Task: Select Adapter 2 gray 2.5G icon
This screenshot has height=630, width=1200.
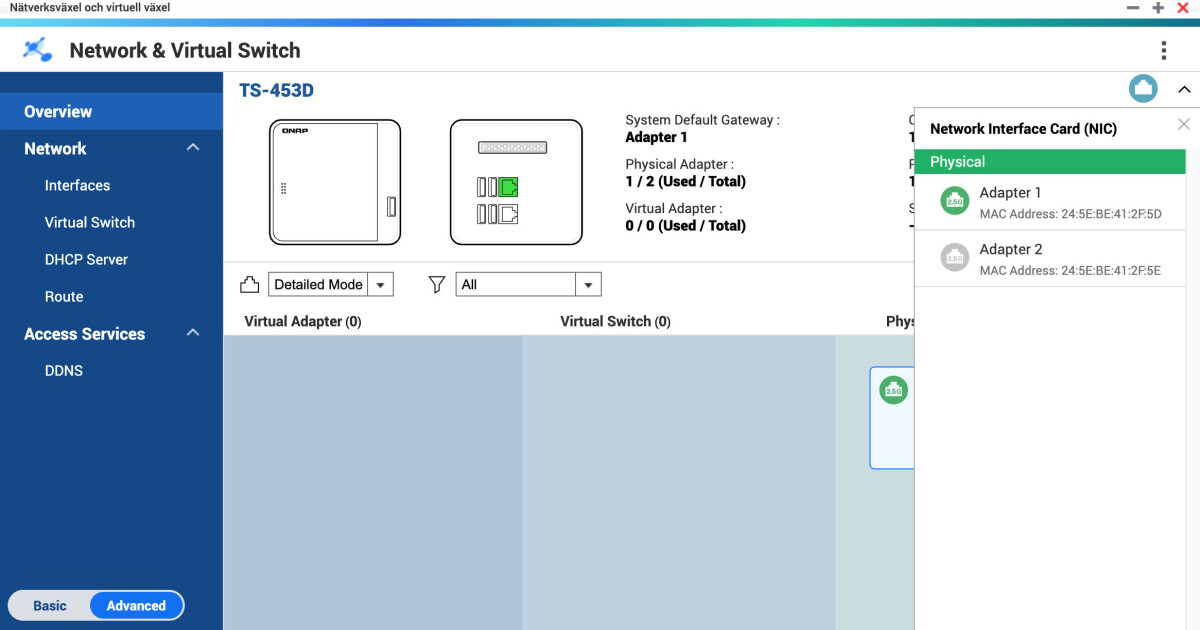Action: [x=955, y=258]
